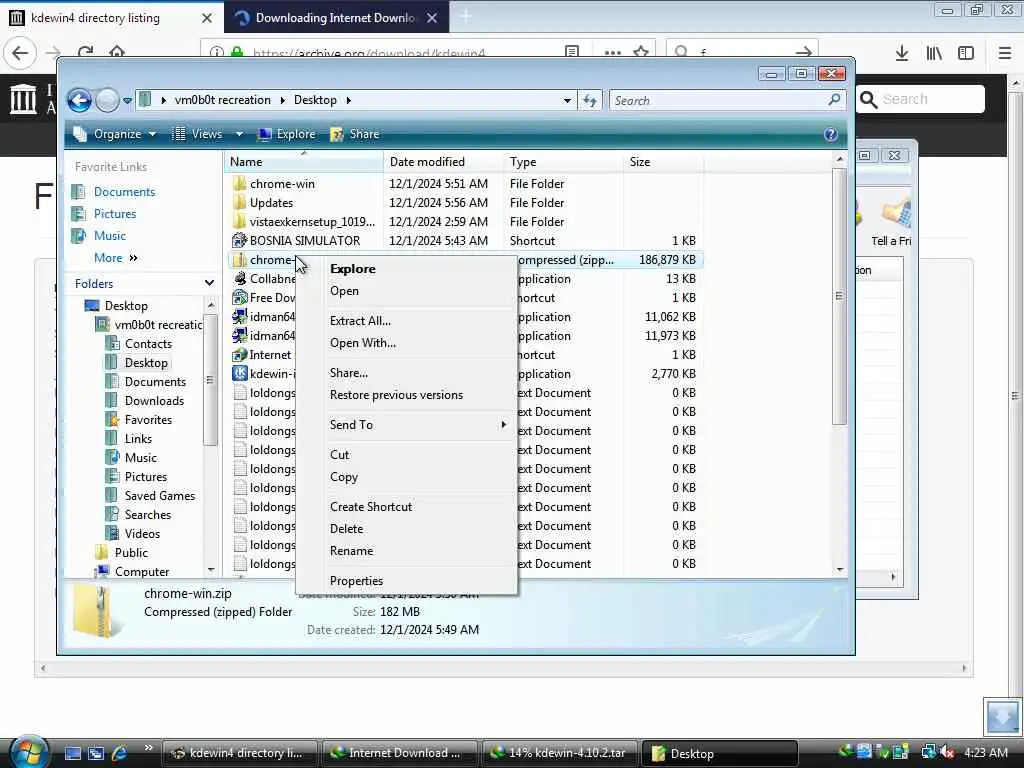1024x768 pixels.
Task: Click the volume muted tray icon
Action: pos(948,753)
